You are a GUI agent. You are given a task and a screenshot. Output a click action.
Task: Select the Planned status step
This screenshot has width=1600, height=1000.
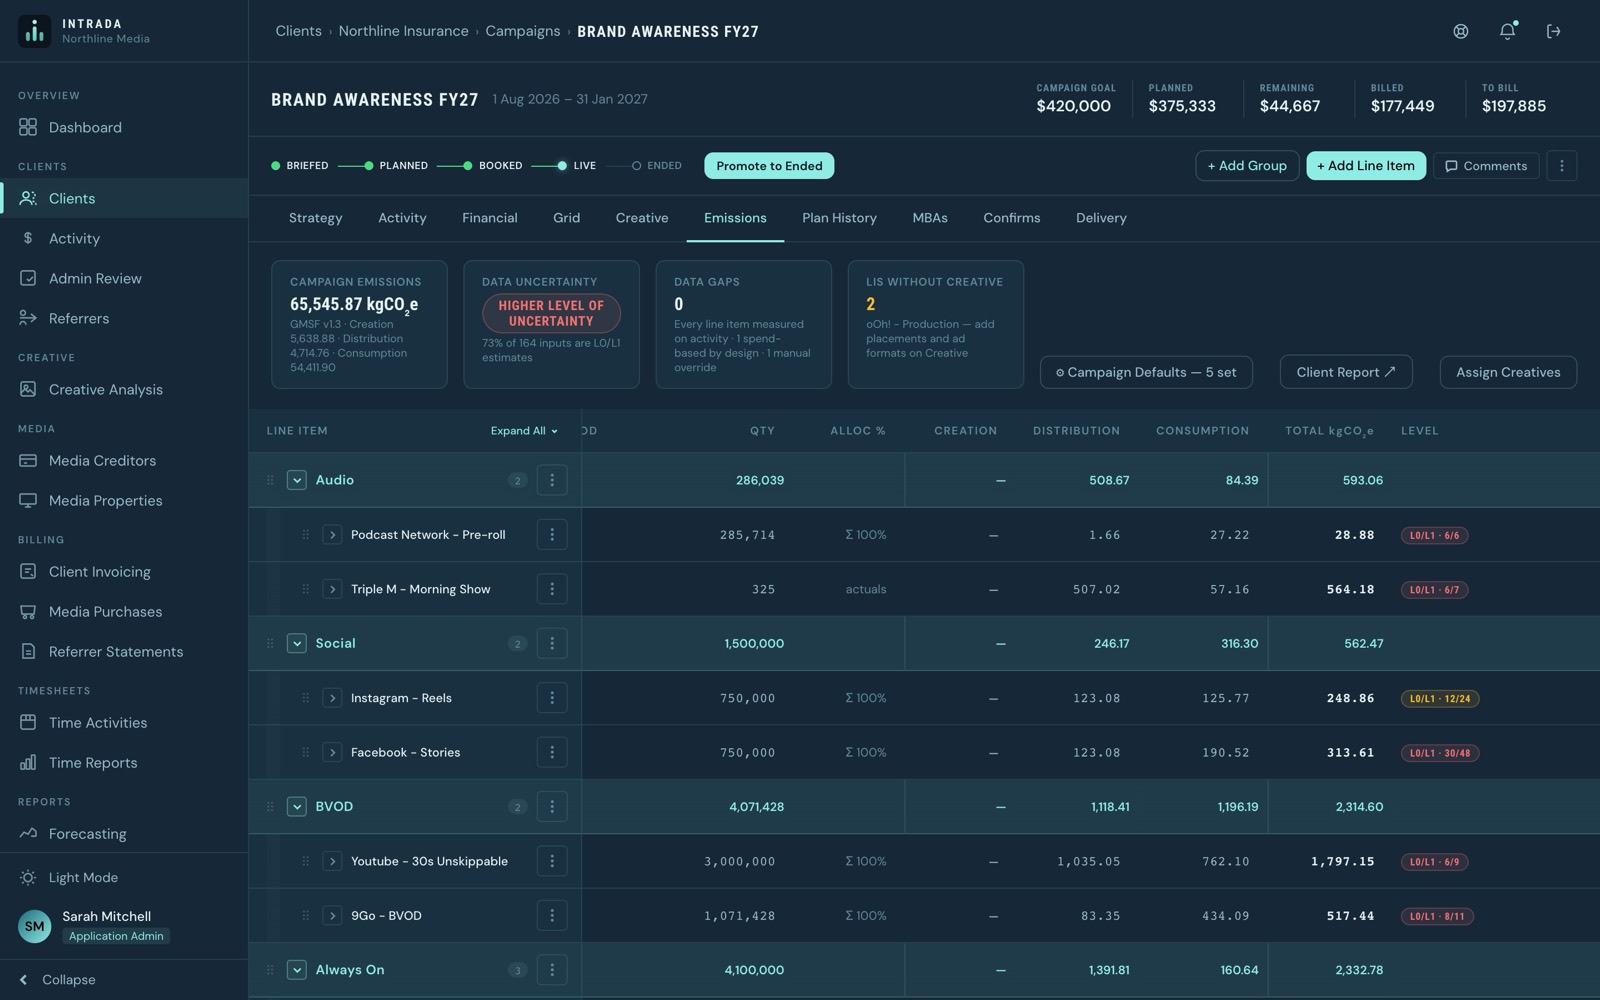[x=396, y=166]
